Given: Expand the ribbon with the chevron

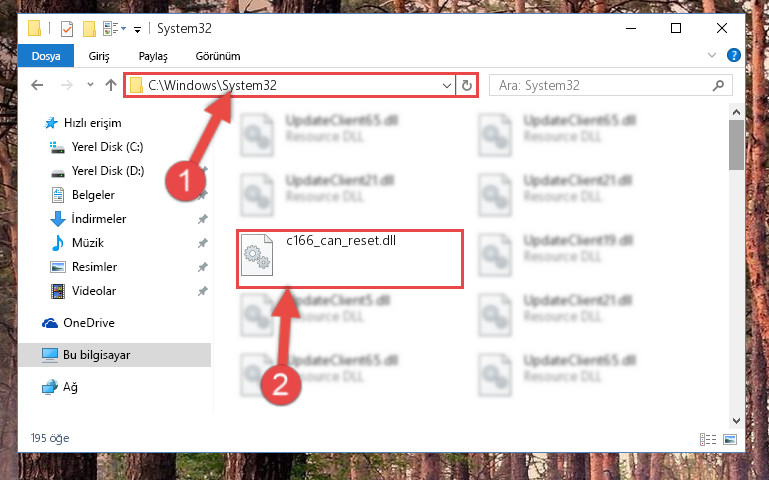Looking at the screenshot, I should pyautogui.click(x=712, y=55).
